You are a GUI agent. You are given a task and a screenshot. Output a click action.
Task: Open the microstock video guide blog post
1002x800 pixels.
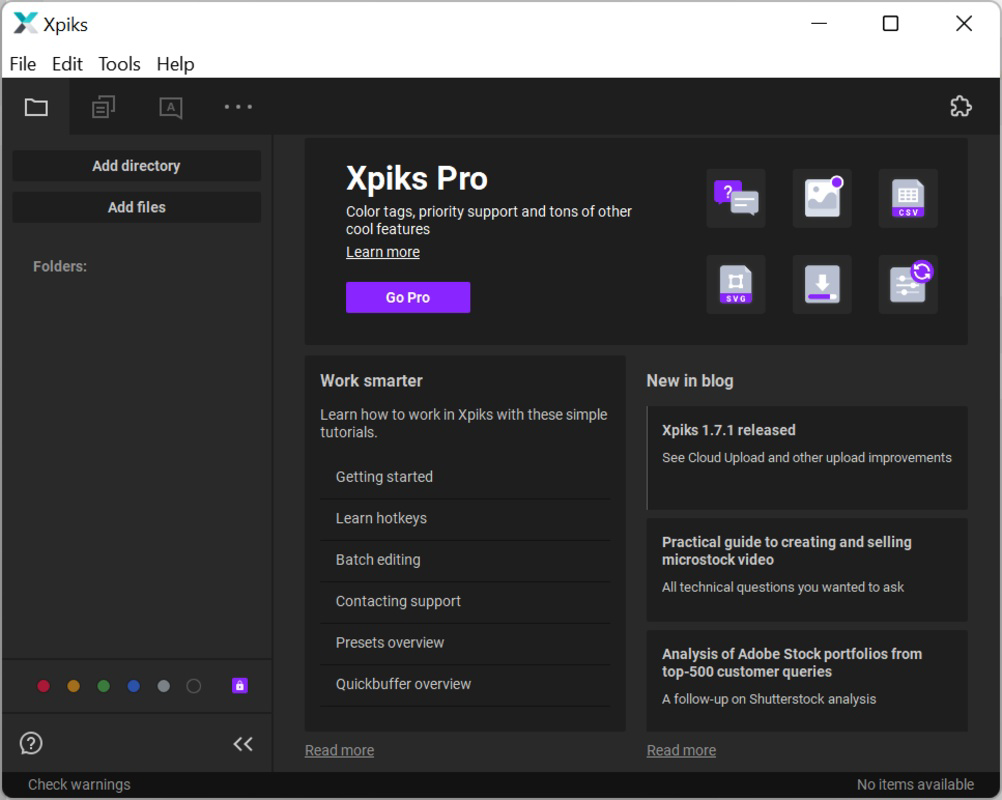[x=807, y=570]
